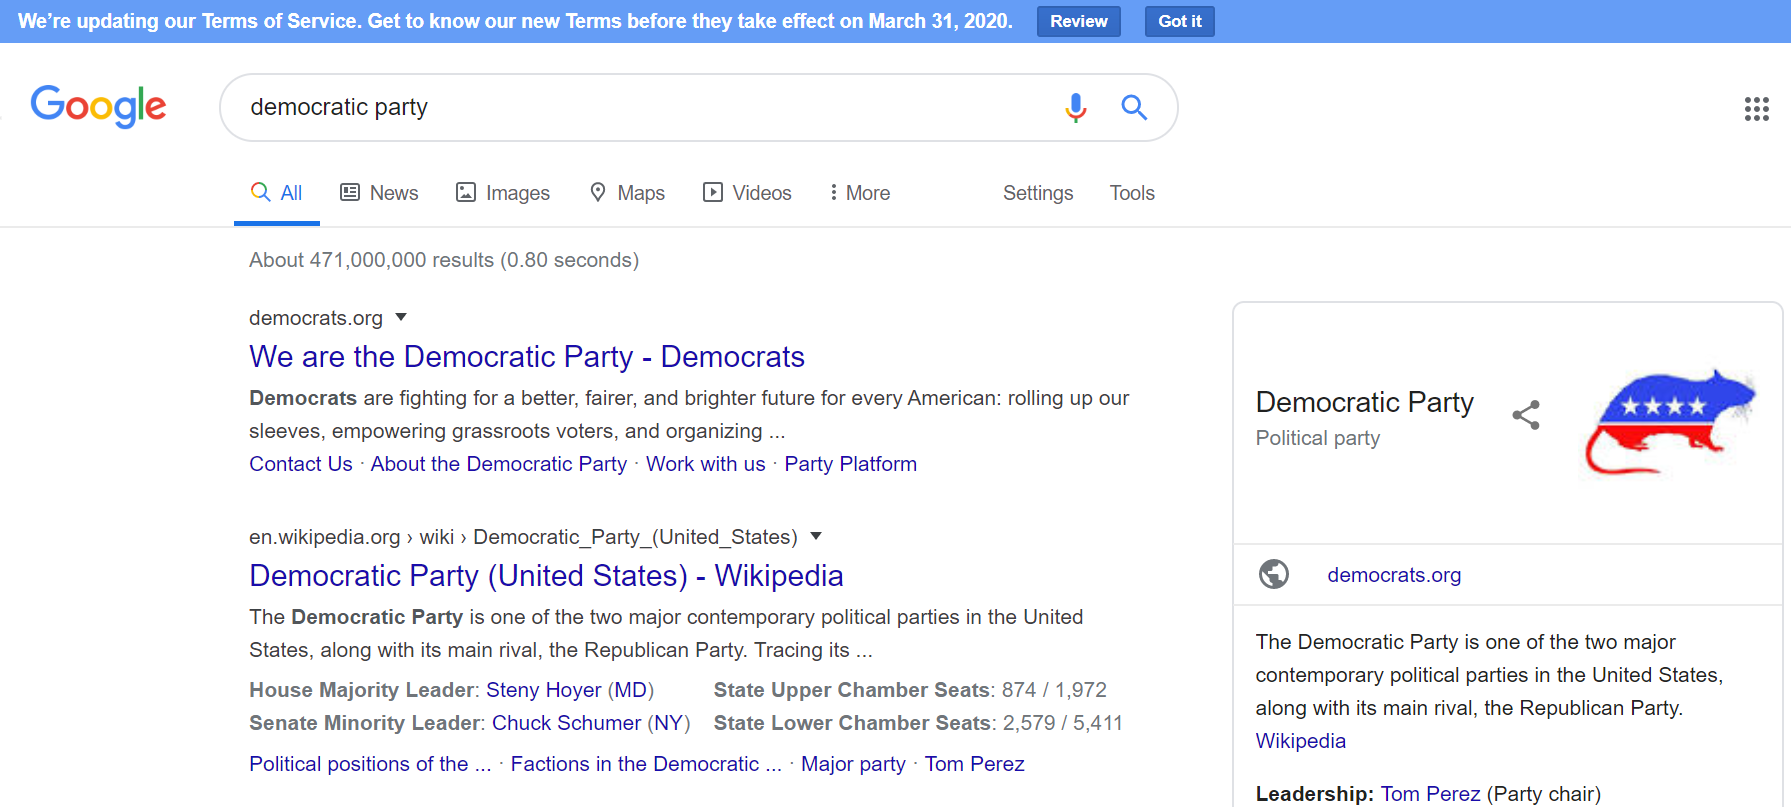The image size is (1791, 807).
Task: Expand the More search options menu
Action: tap(859, 193)
